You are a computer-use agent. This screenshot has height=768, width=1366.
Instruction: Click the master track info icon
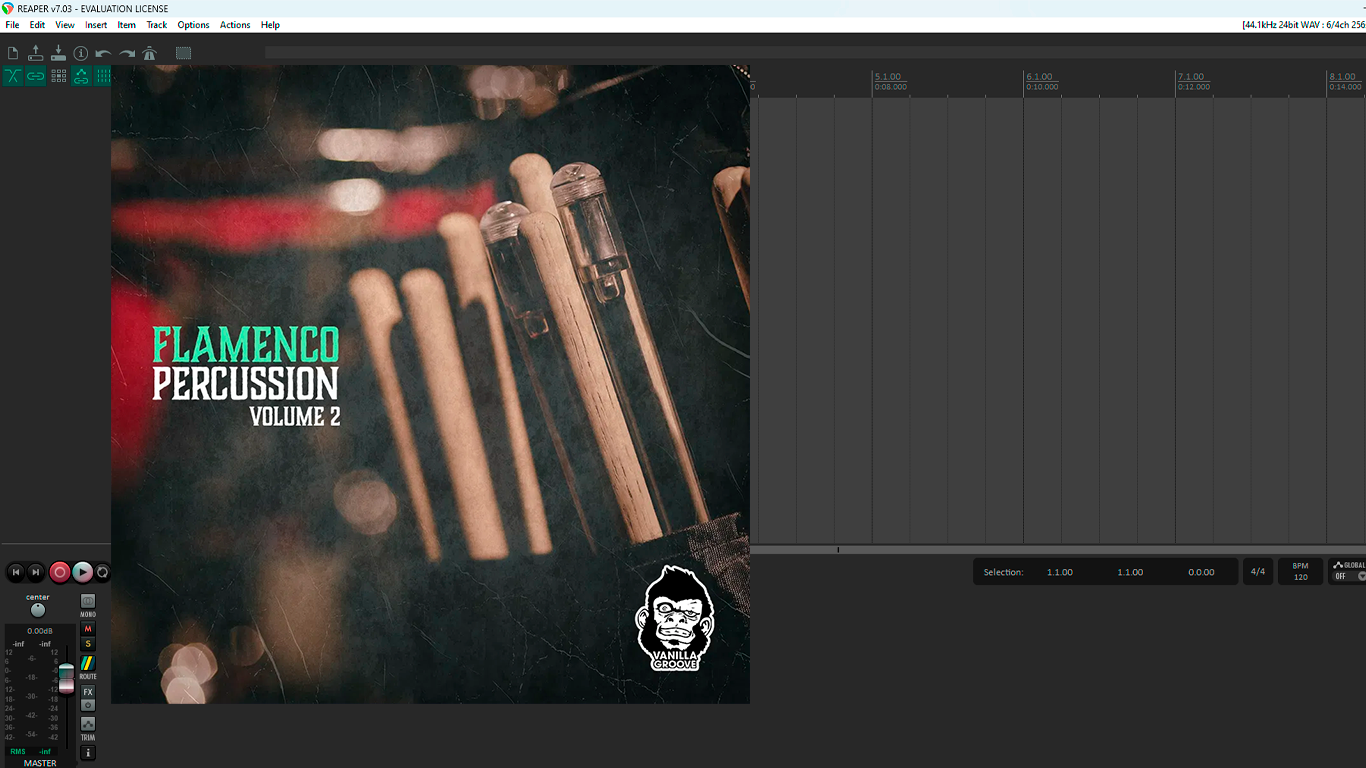click(x=88, y=753)
